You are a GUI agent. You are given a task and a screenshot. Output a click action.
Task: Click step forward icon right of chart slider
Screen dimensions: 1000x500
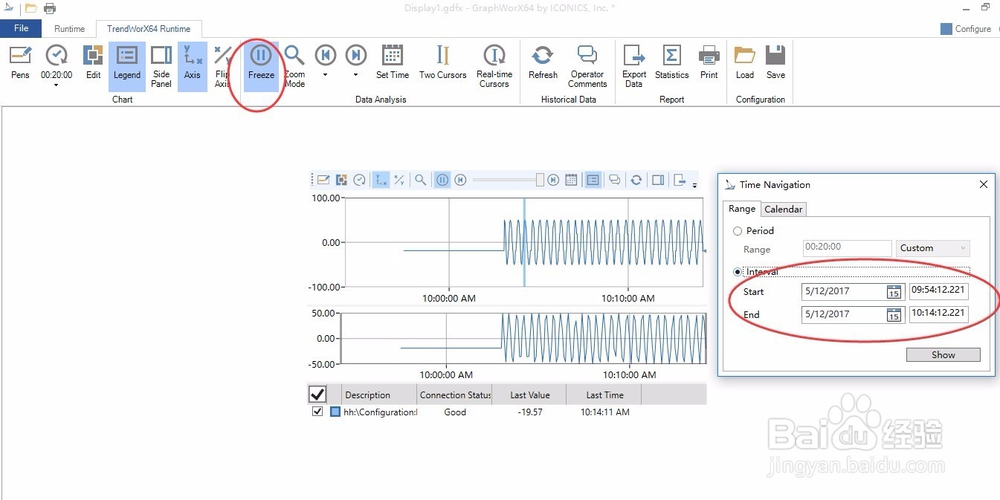coord(553,180)
